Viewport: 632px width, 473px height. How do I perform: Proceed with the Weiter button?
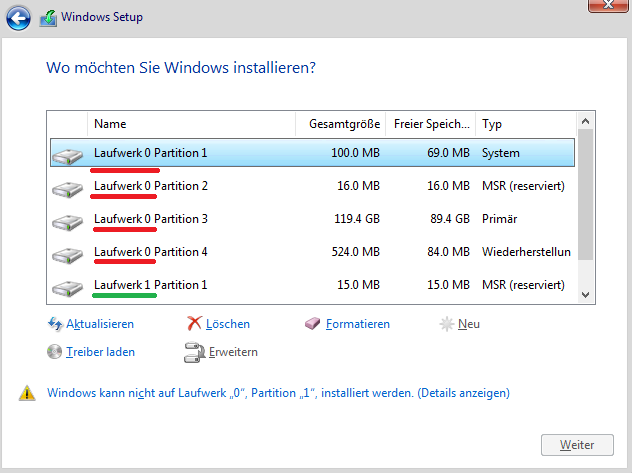[x=577, y=445]
